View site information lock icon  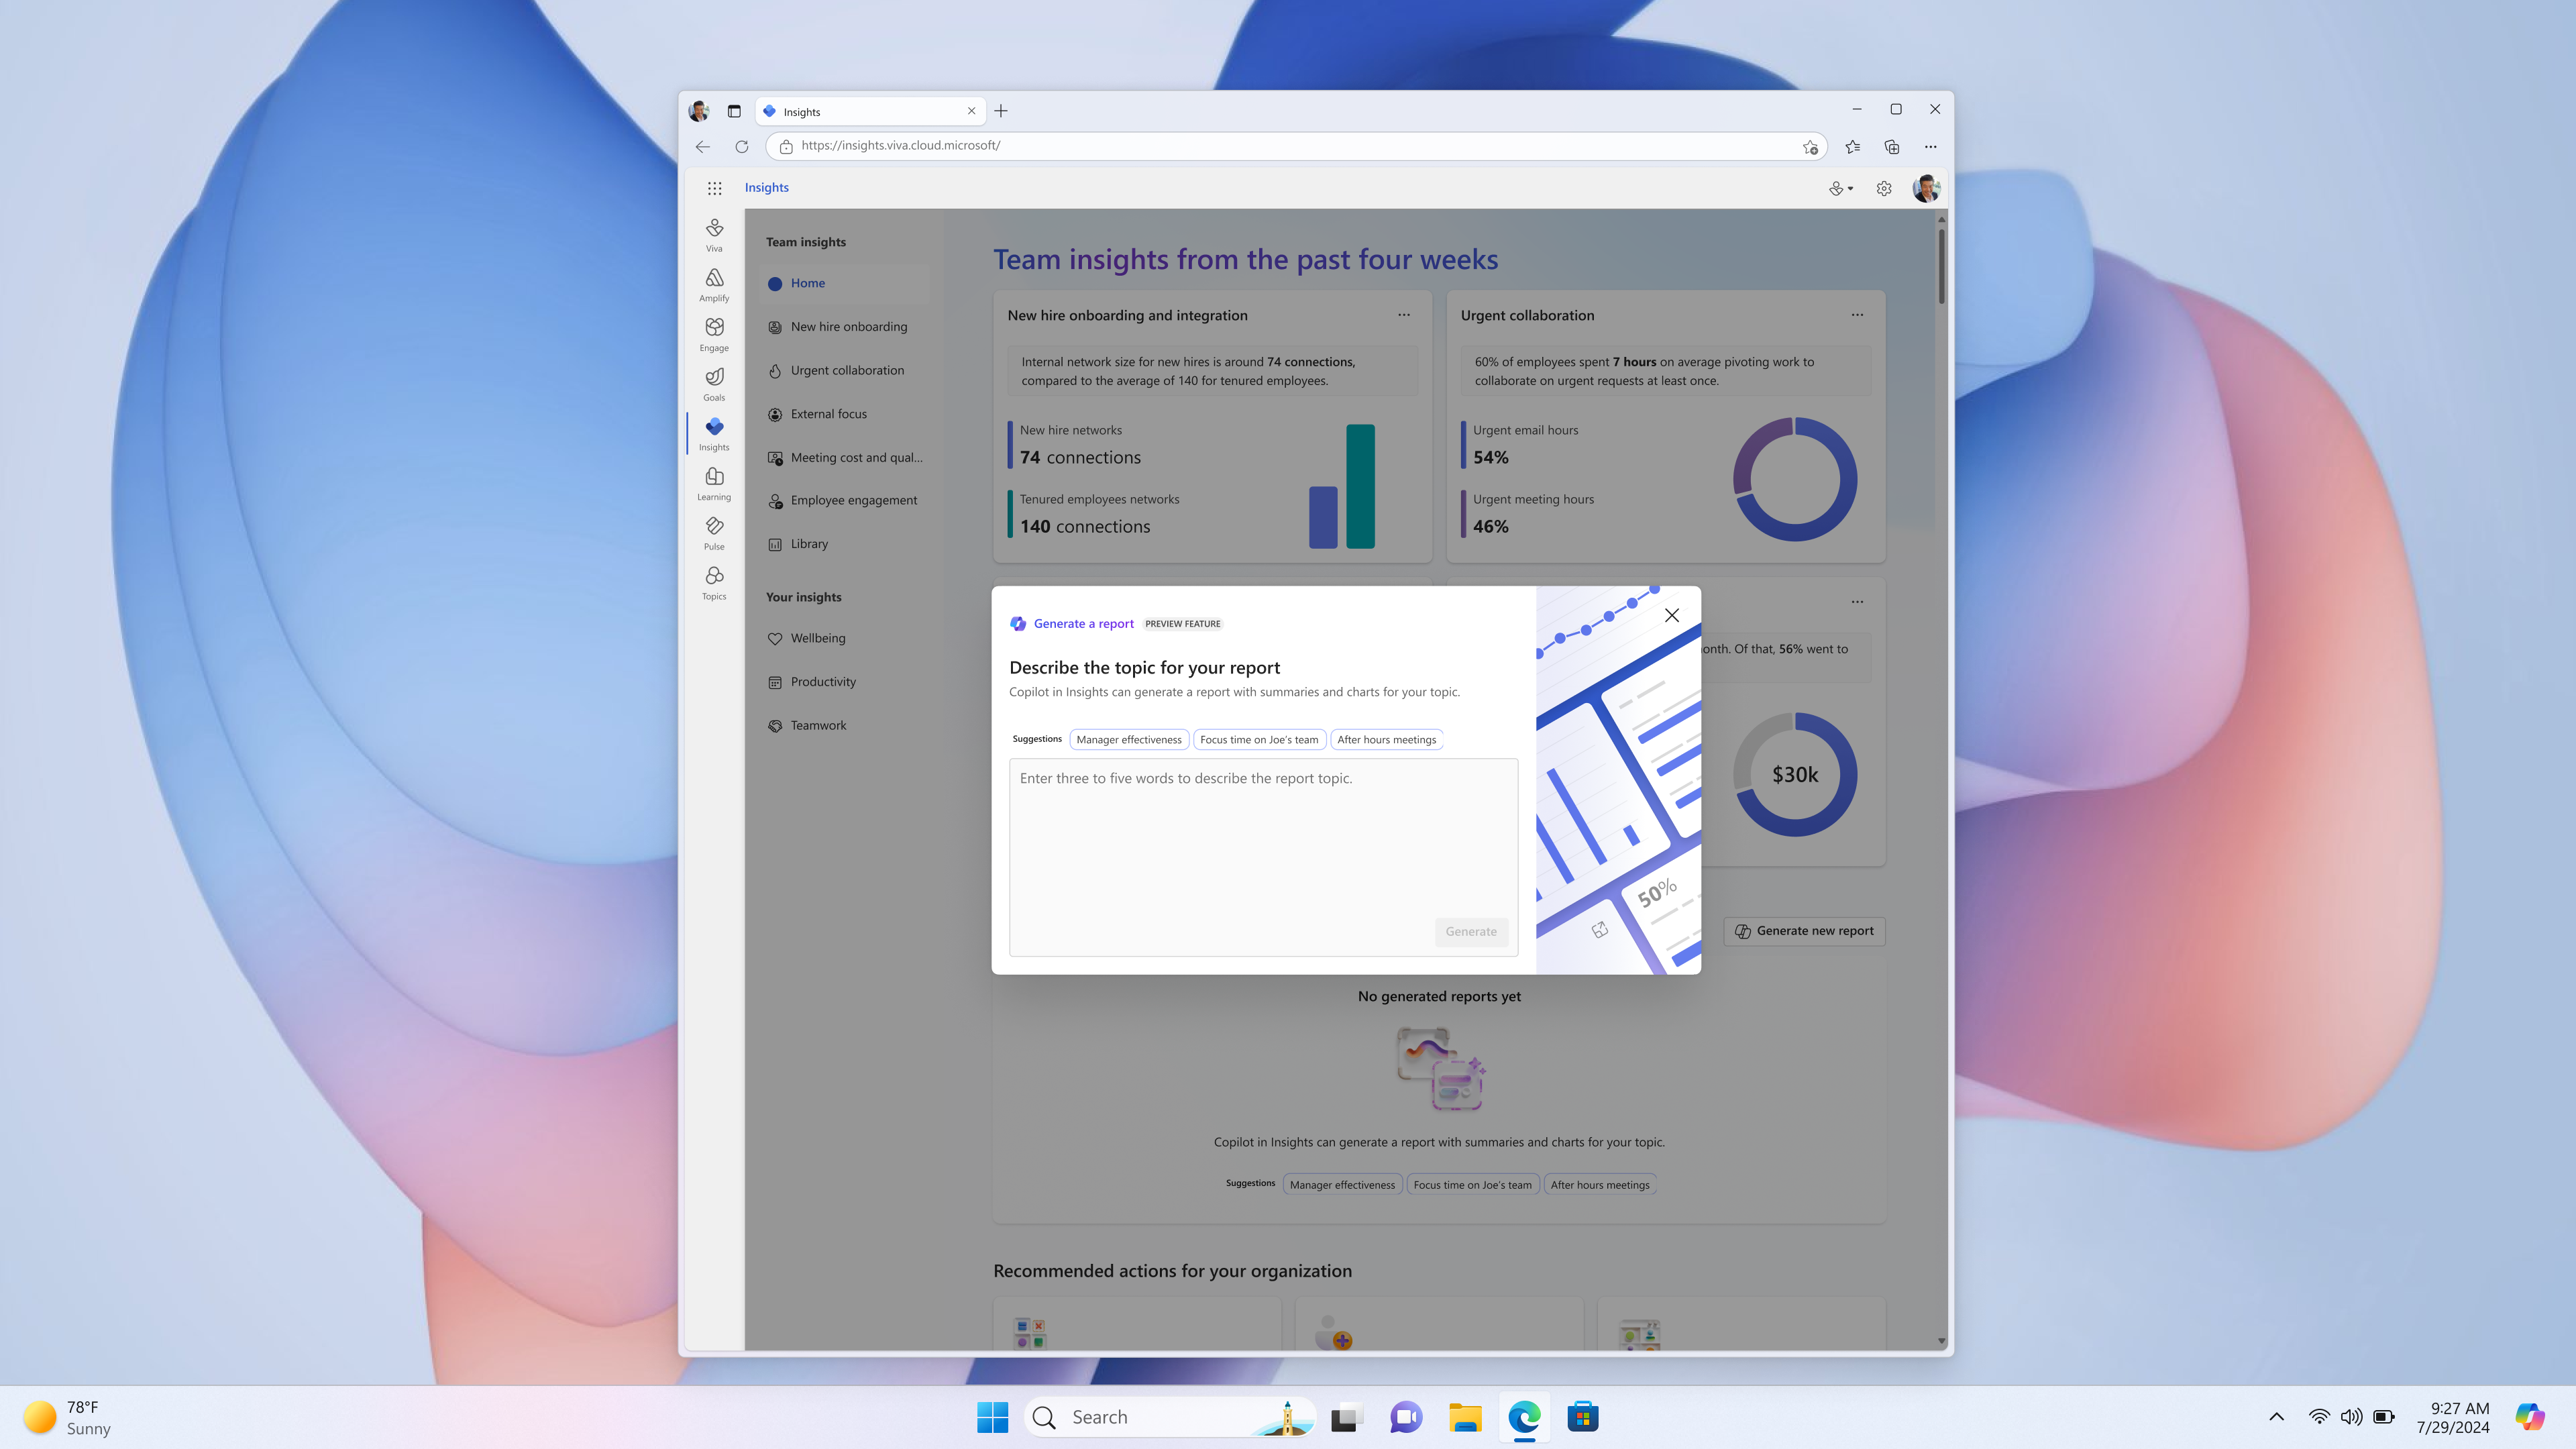pyautogui.click(x=786, y=146)
